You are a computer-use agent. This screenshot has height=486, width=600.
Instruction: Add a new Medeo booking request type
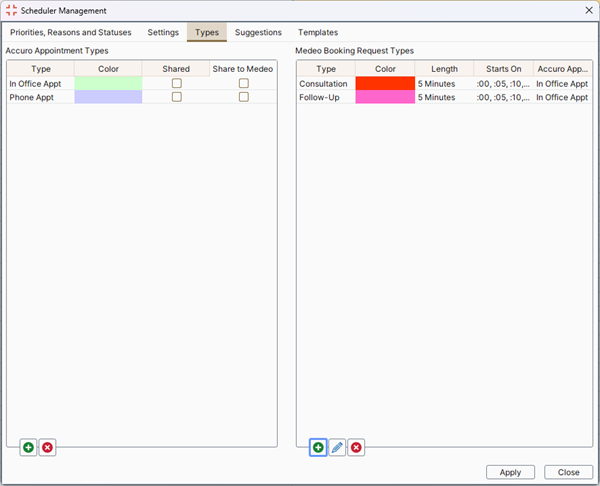point(318,447)
